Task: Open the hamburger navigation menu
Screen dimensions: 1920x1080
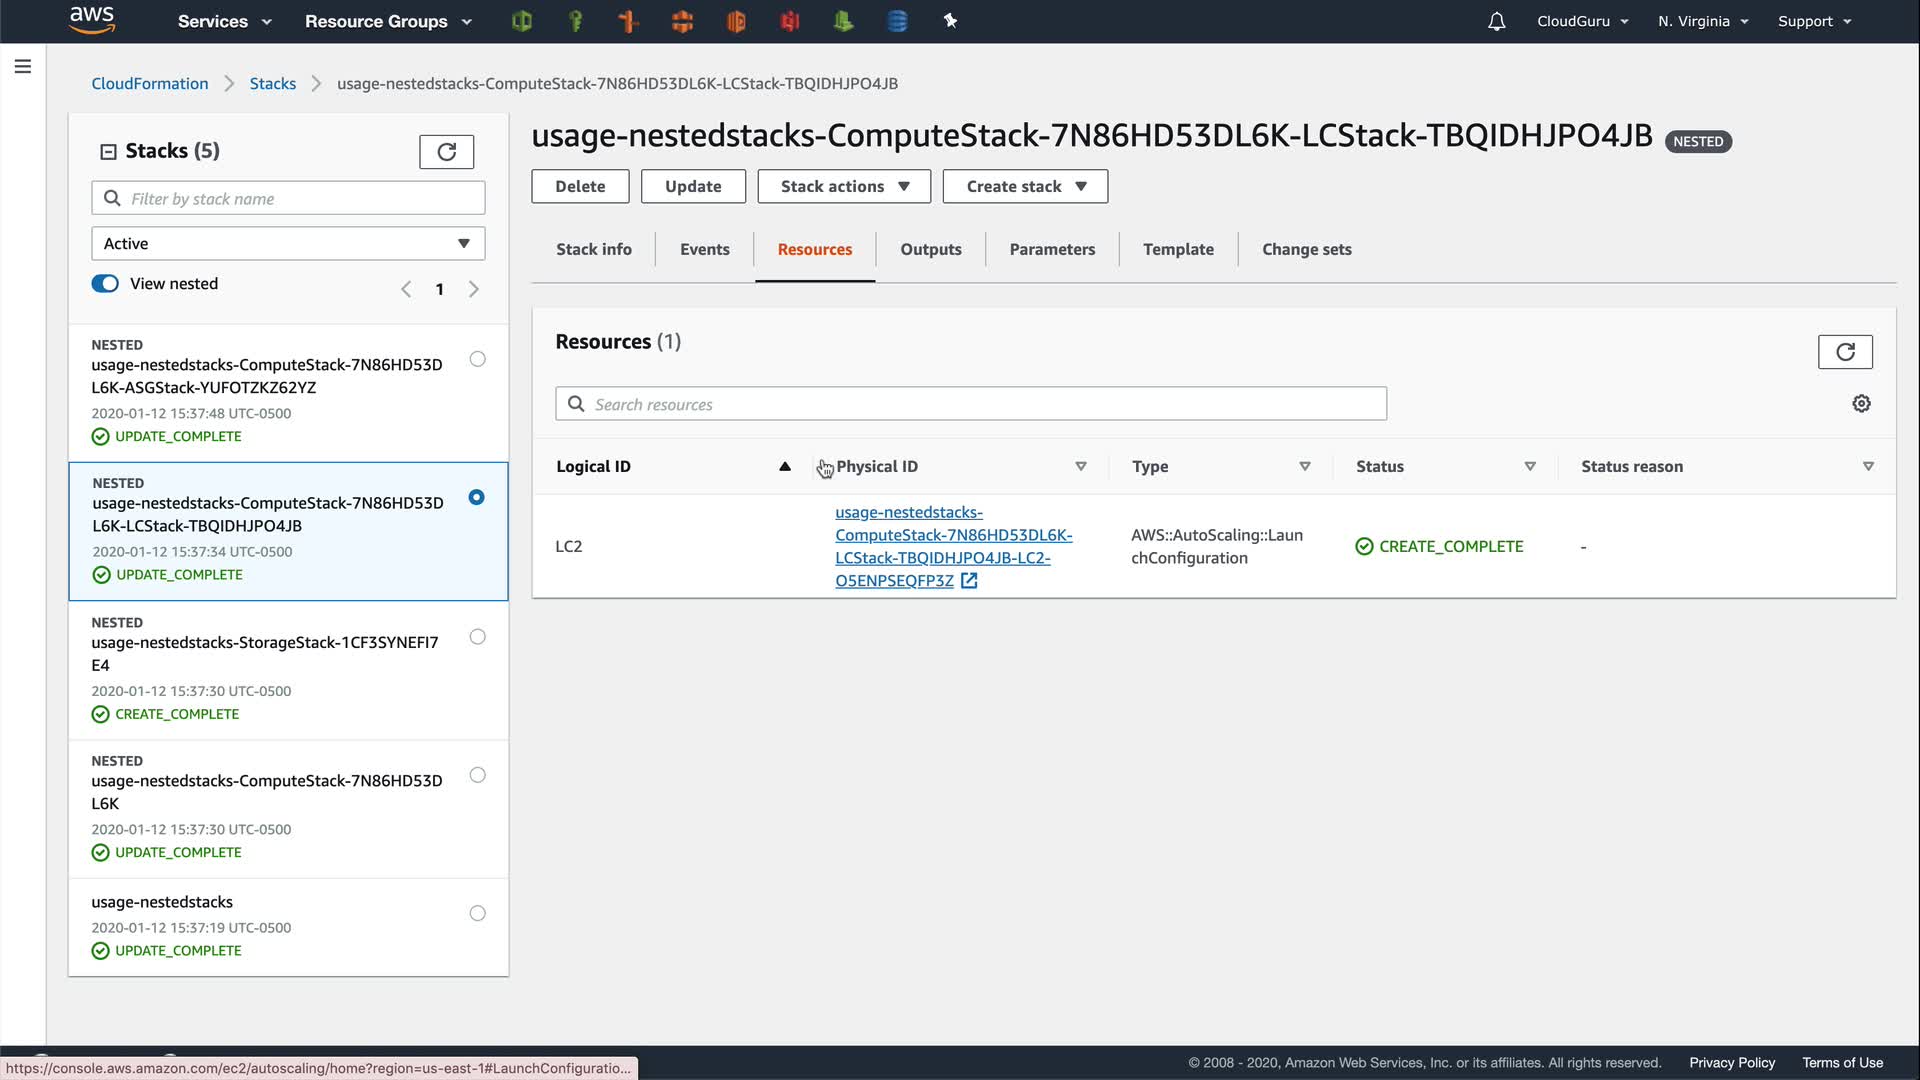Action: click(23, 67)
